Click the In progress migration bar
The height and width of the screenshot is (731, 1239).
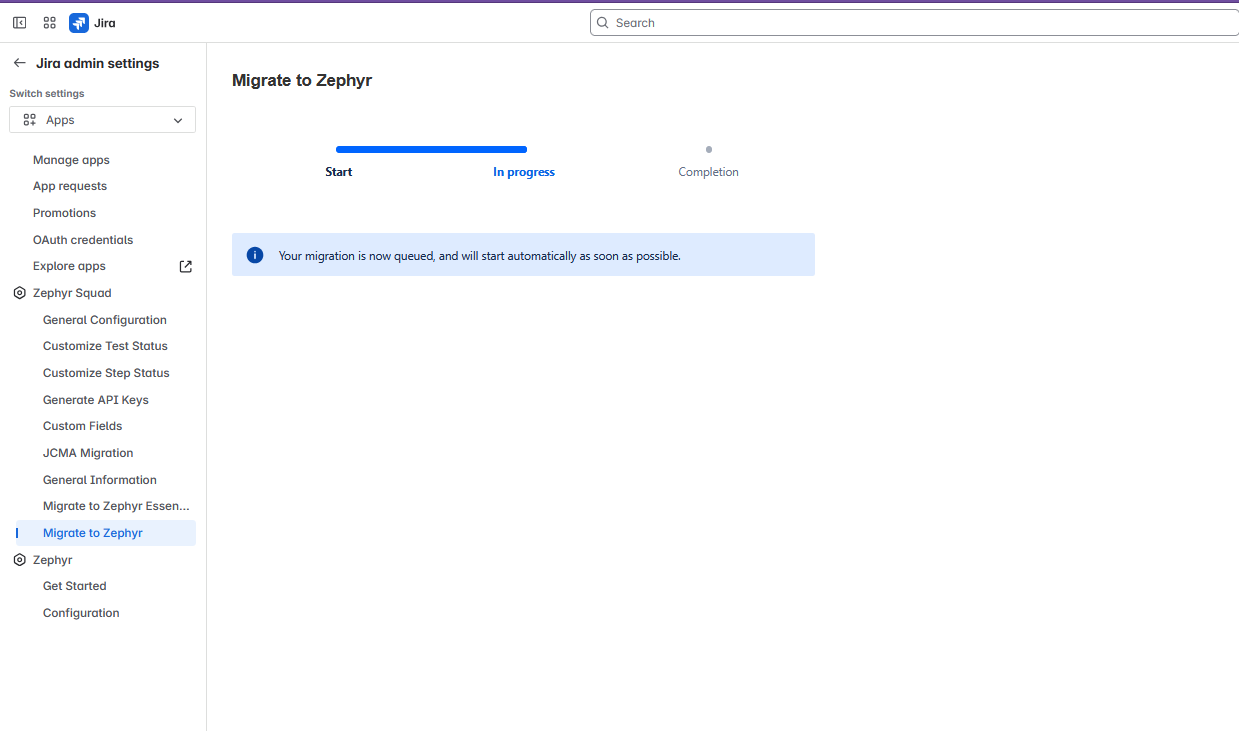coord(431,148)
